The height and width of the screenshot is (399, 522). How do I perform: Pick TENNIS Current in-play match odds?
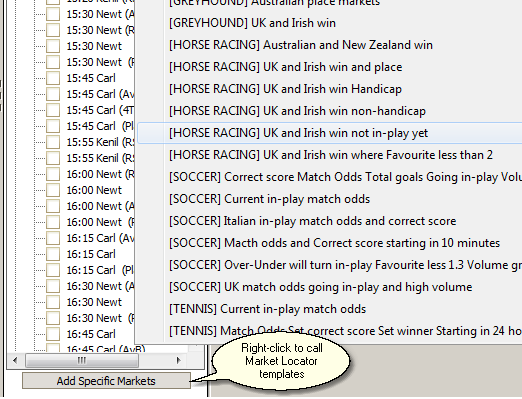tap(267, 309)
